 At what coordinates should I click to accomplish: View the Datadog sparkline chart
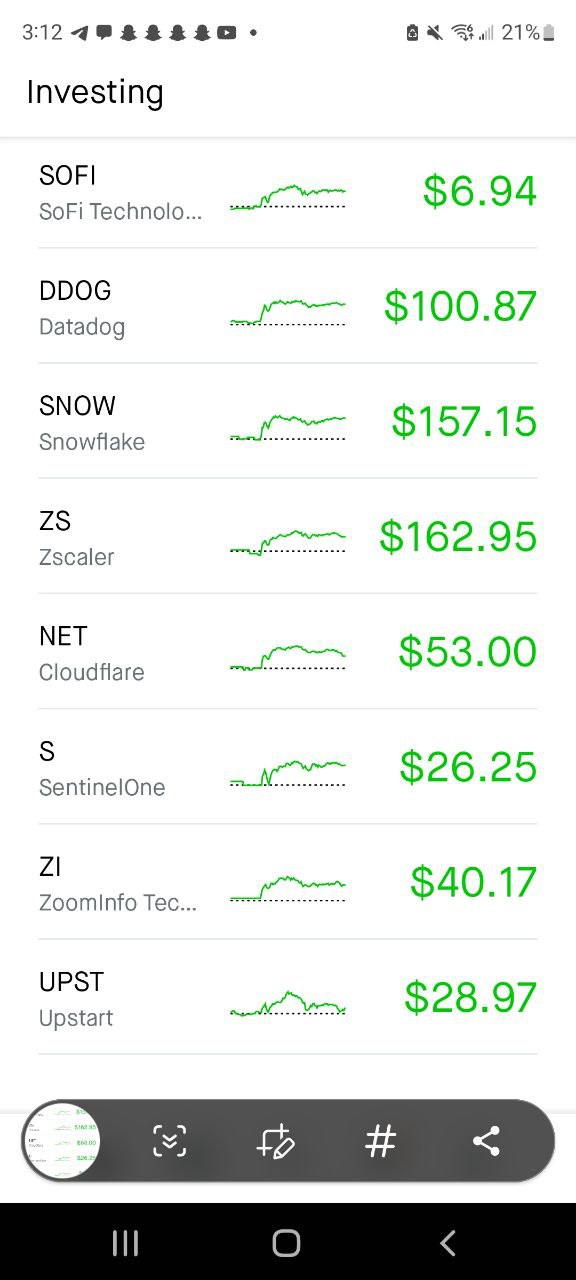[x=288, y=310]
